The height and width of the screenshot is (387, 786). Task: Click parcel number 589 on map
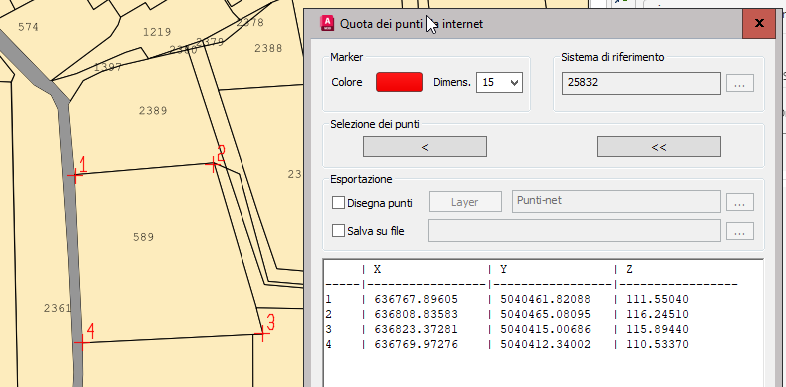point(143,237)
